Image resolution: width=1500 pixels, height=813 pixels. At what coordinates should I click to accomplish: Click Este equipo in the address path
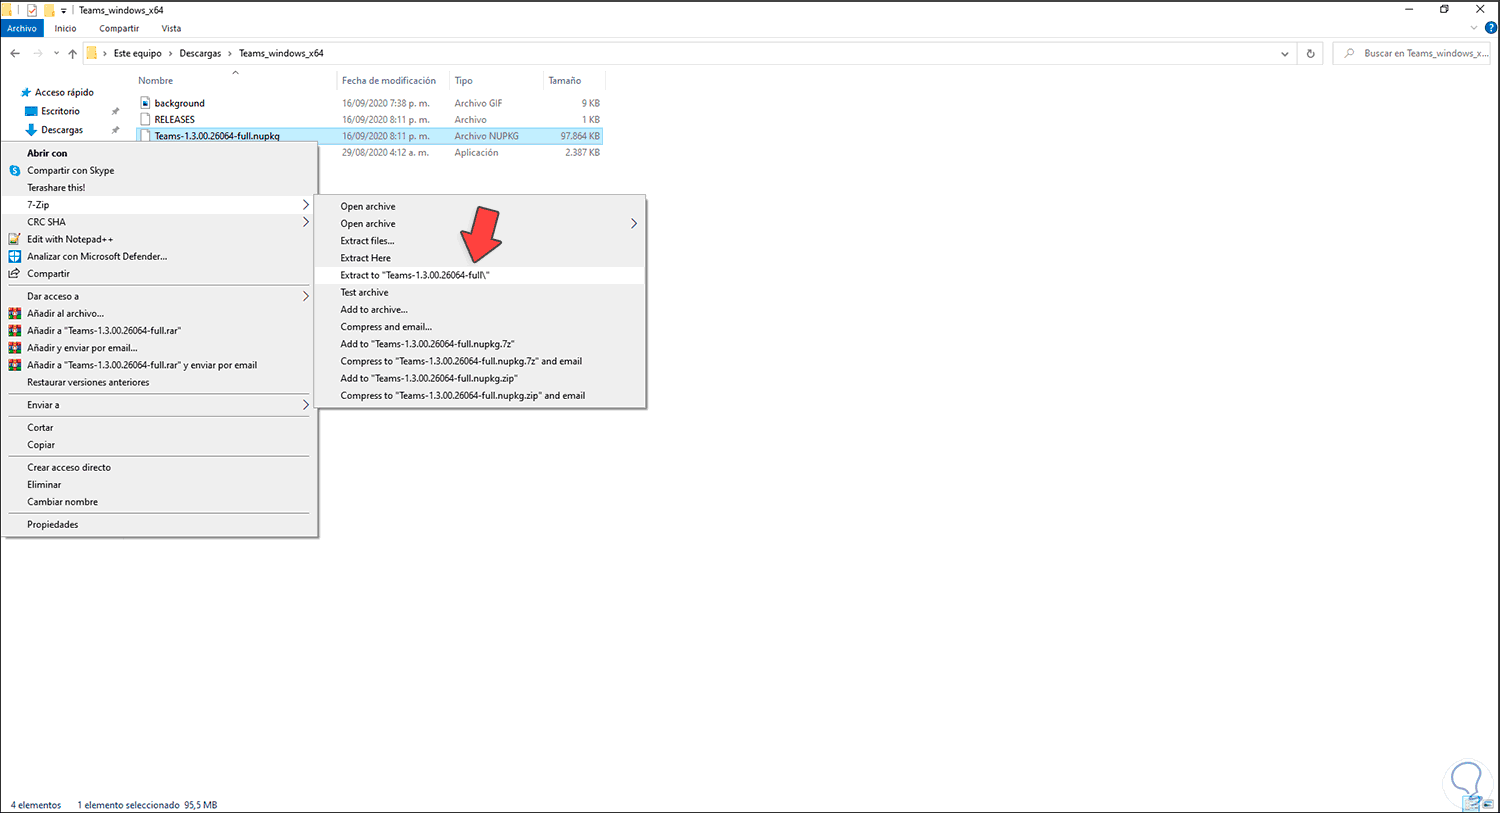pos(137,53)
